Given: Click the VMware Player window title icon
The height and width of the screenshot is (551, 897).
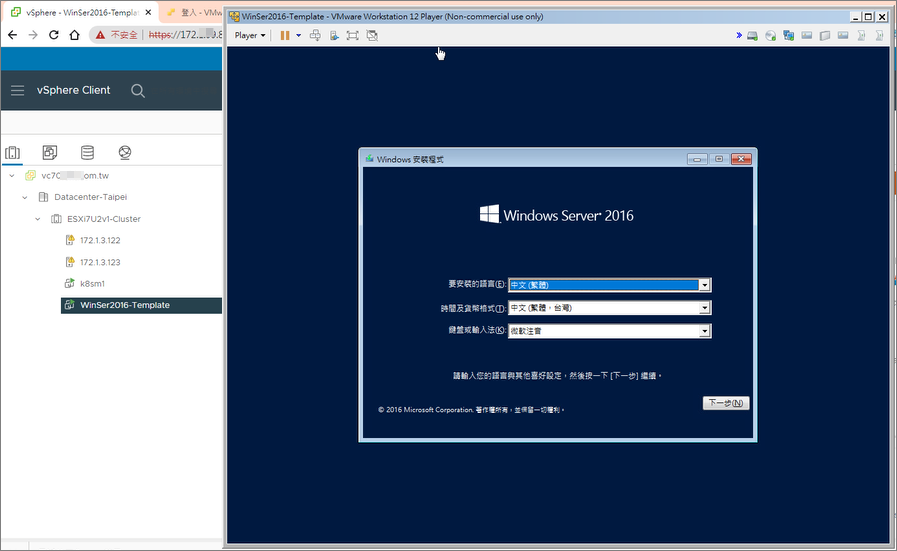Looking at the screenshot, I should click(234, 17).
